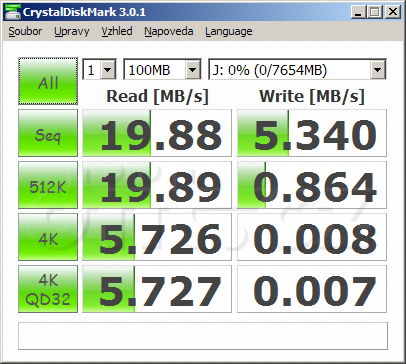
Task: Expand the 100MB test size dropdown
Action: click(192, 70)
